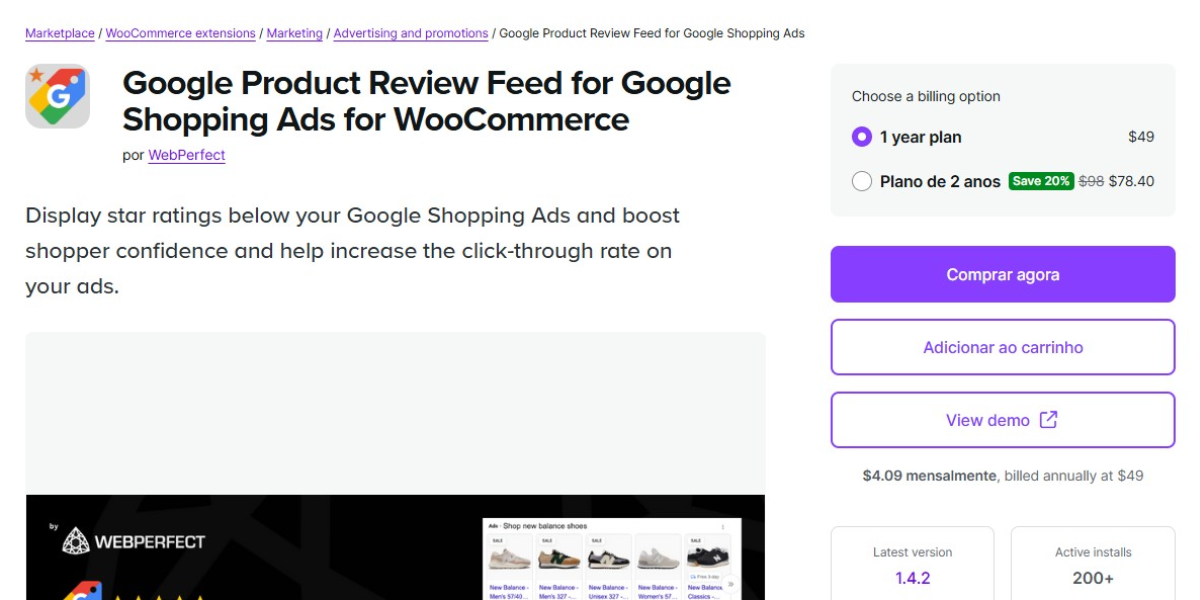1200x600 pixels.
Task: Select the 1 year plan radio button
Action: (862, 137)
